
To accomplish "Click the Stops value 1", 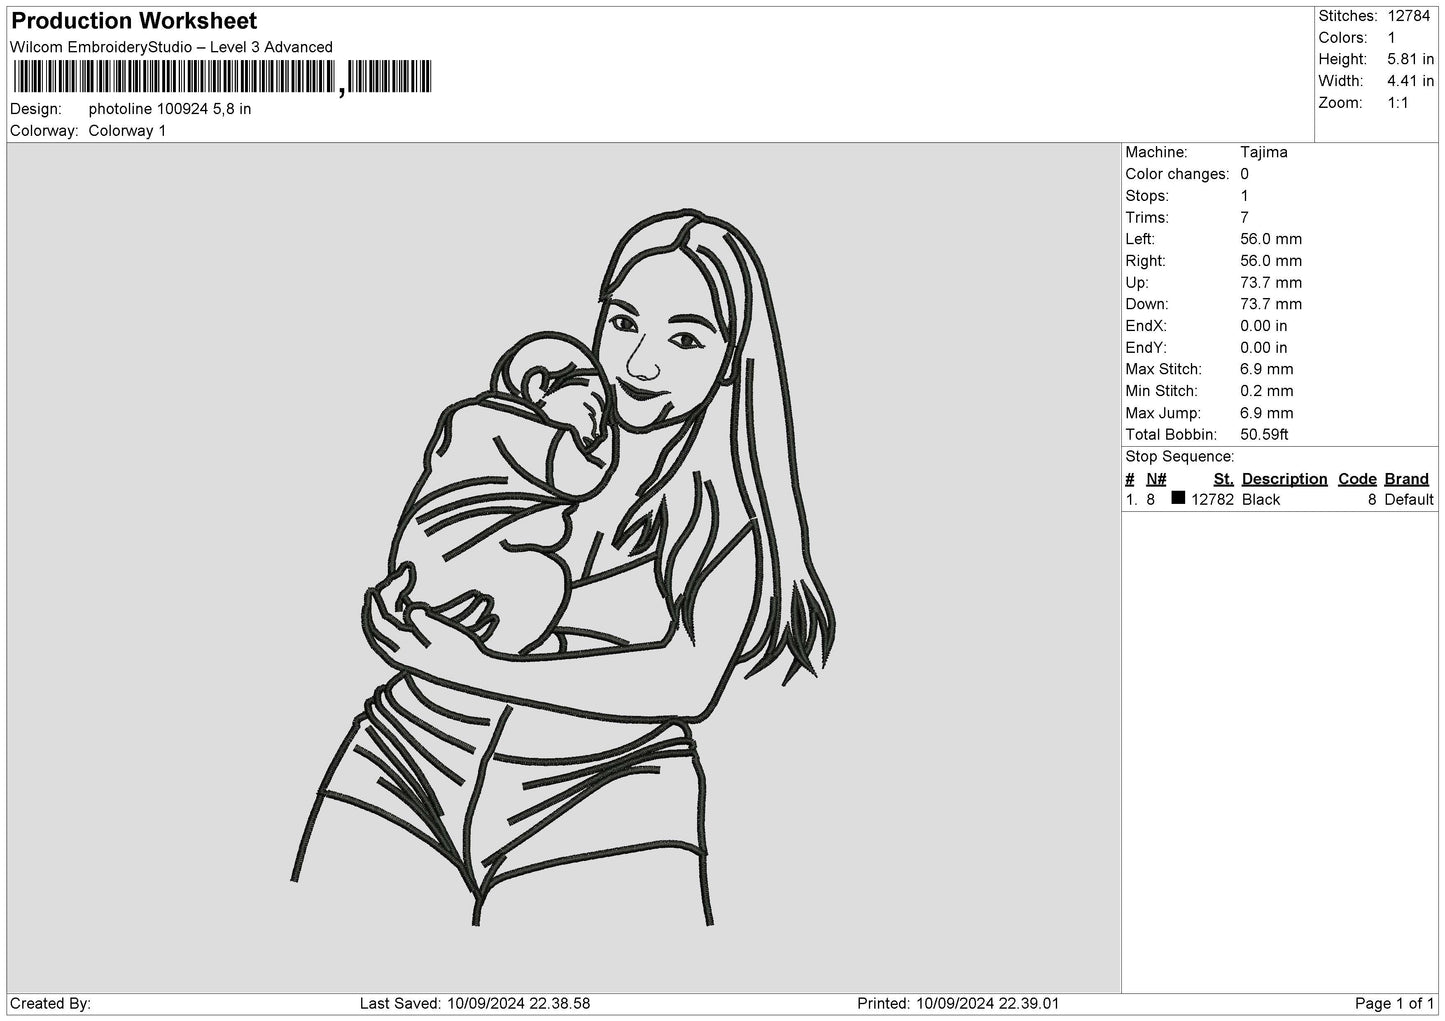I will 1244,196.
